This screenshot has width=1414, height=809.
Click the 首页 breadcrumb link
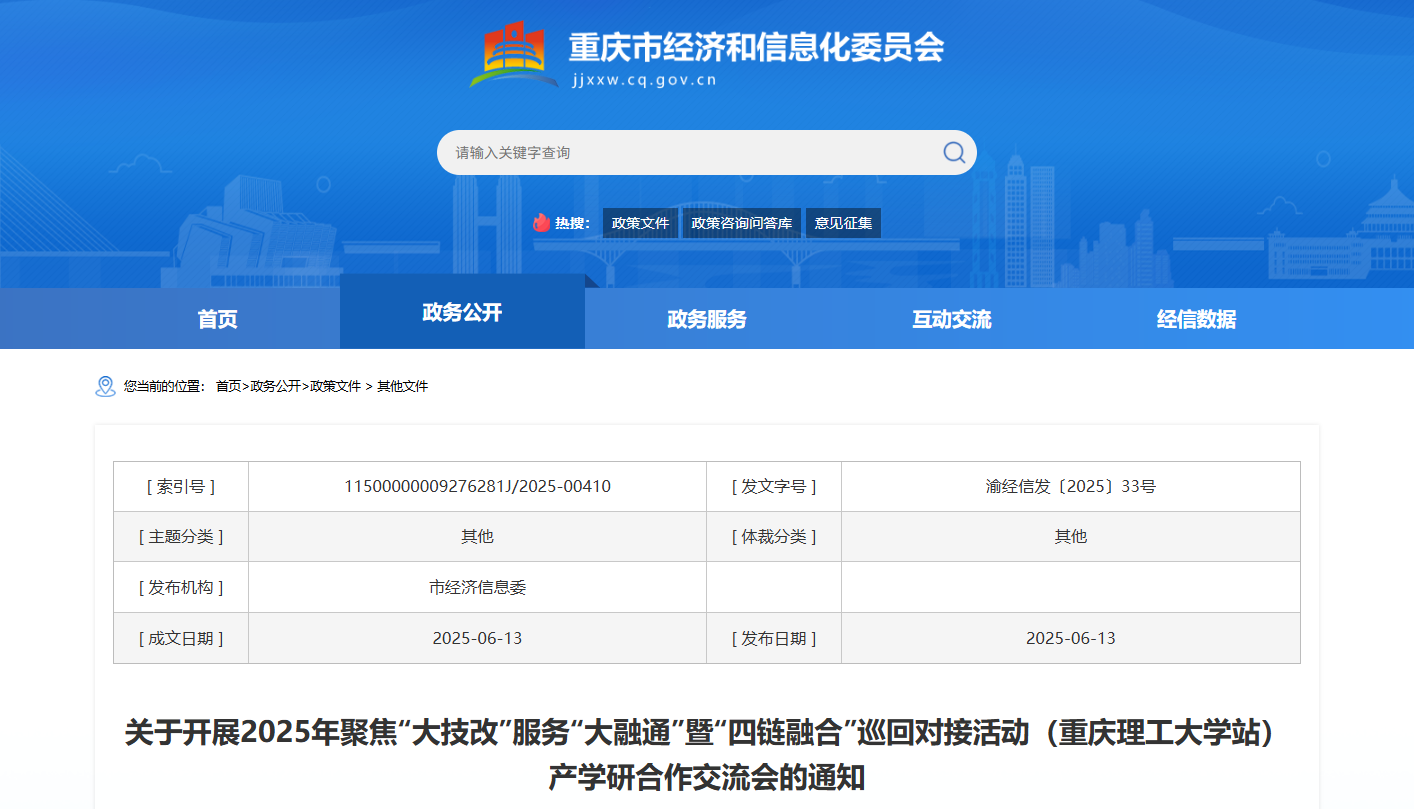point(228,386)
